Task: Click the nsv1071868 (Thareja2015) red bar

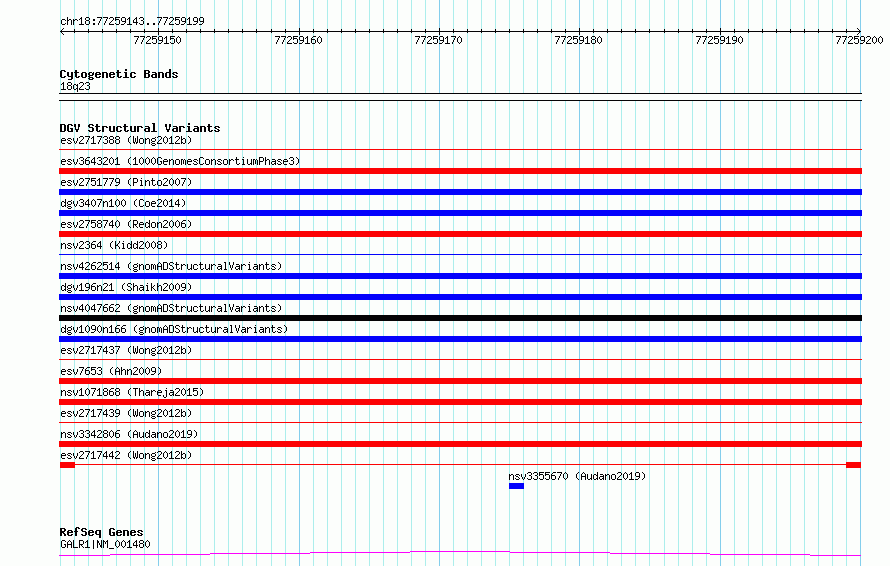Action: click(460, 402)
